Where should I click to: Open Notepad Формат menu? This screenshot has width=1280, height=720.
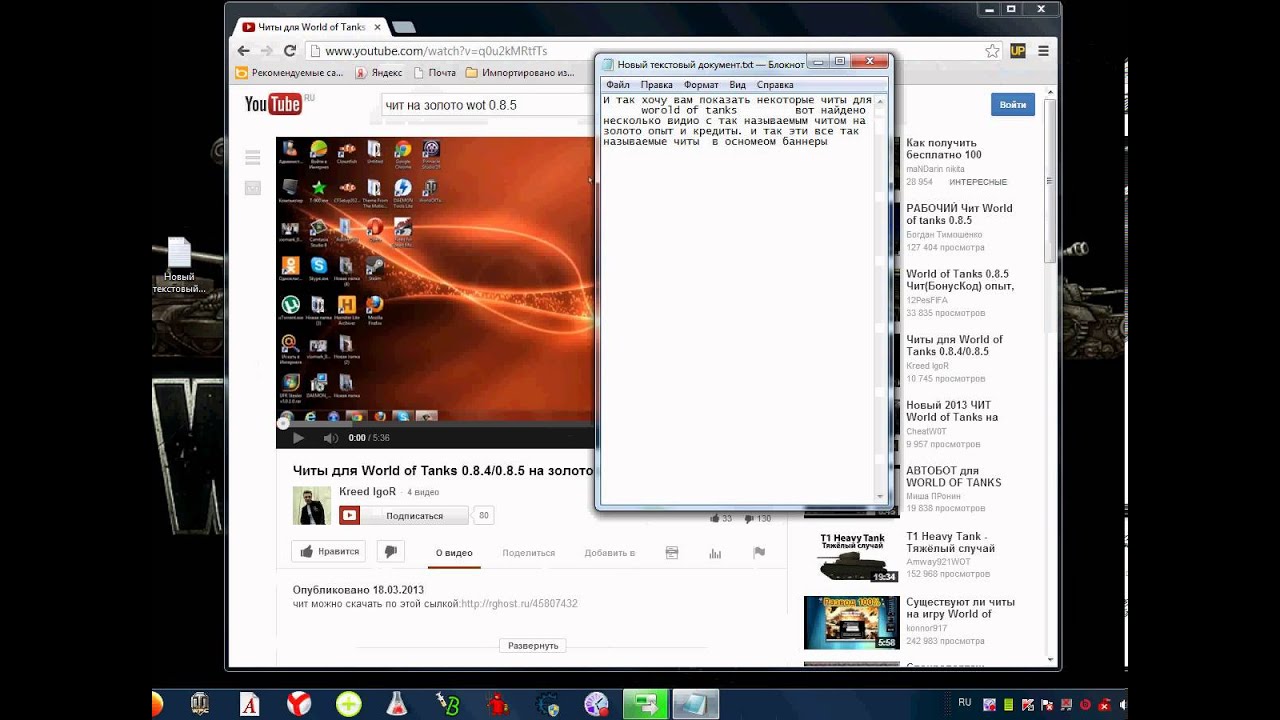701,85
